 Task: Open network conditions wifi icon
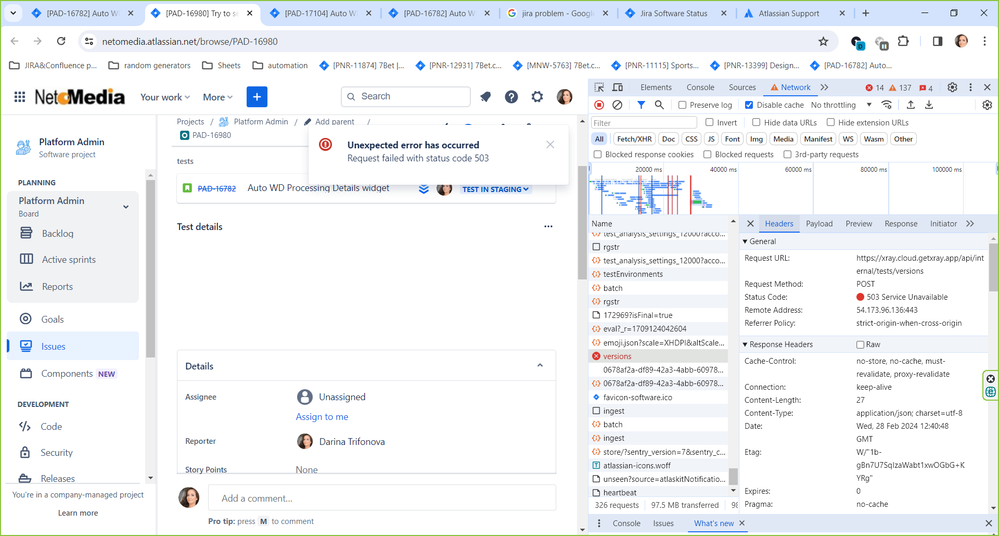pos(887,105)
